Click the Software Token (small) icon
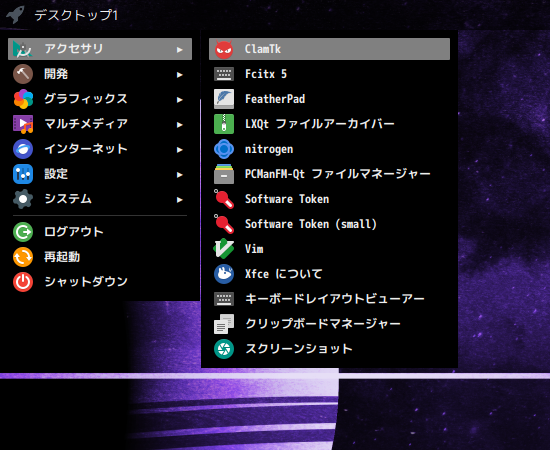Image resolution: width=550 pixels, height=450 pixels. click(224, 224)
